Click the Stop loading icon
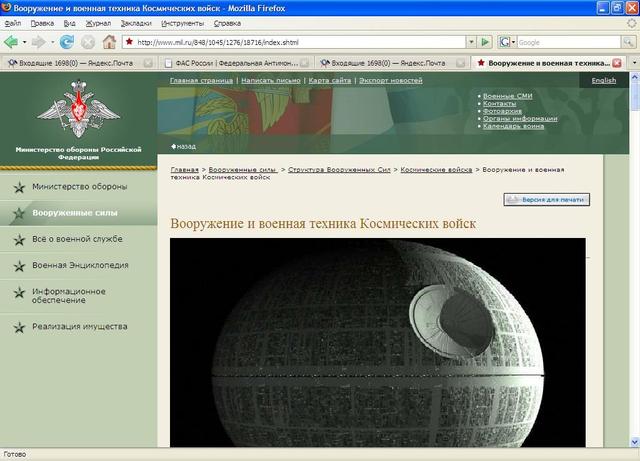The width and height of the screenshot is (640, 461). tap(87, 42)
